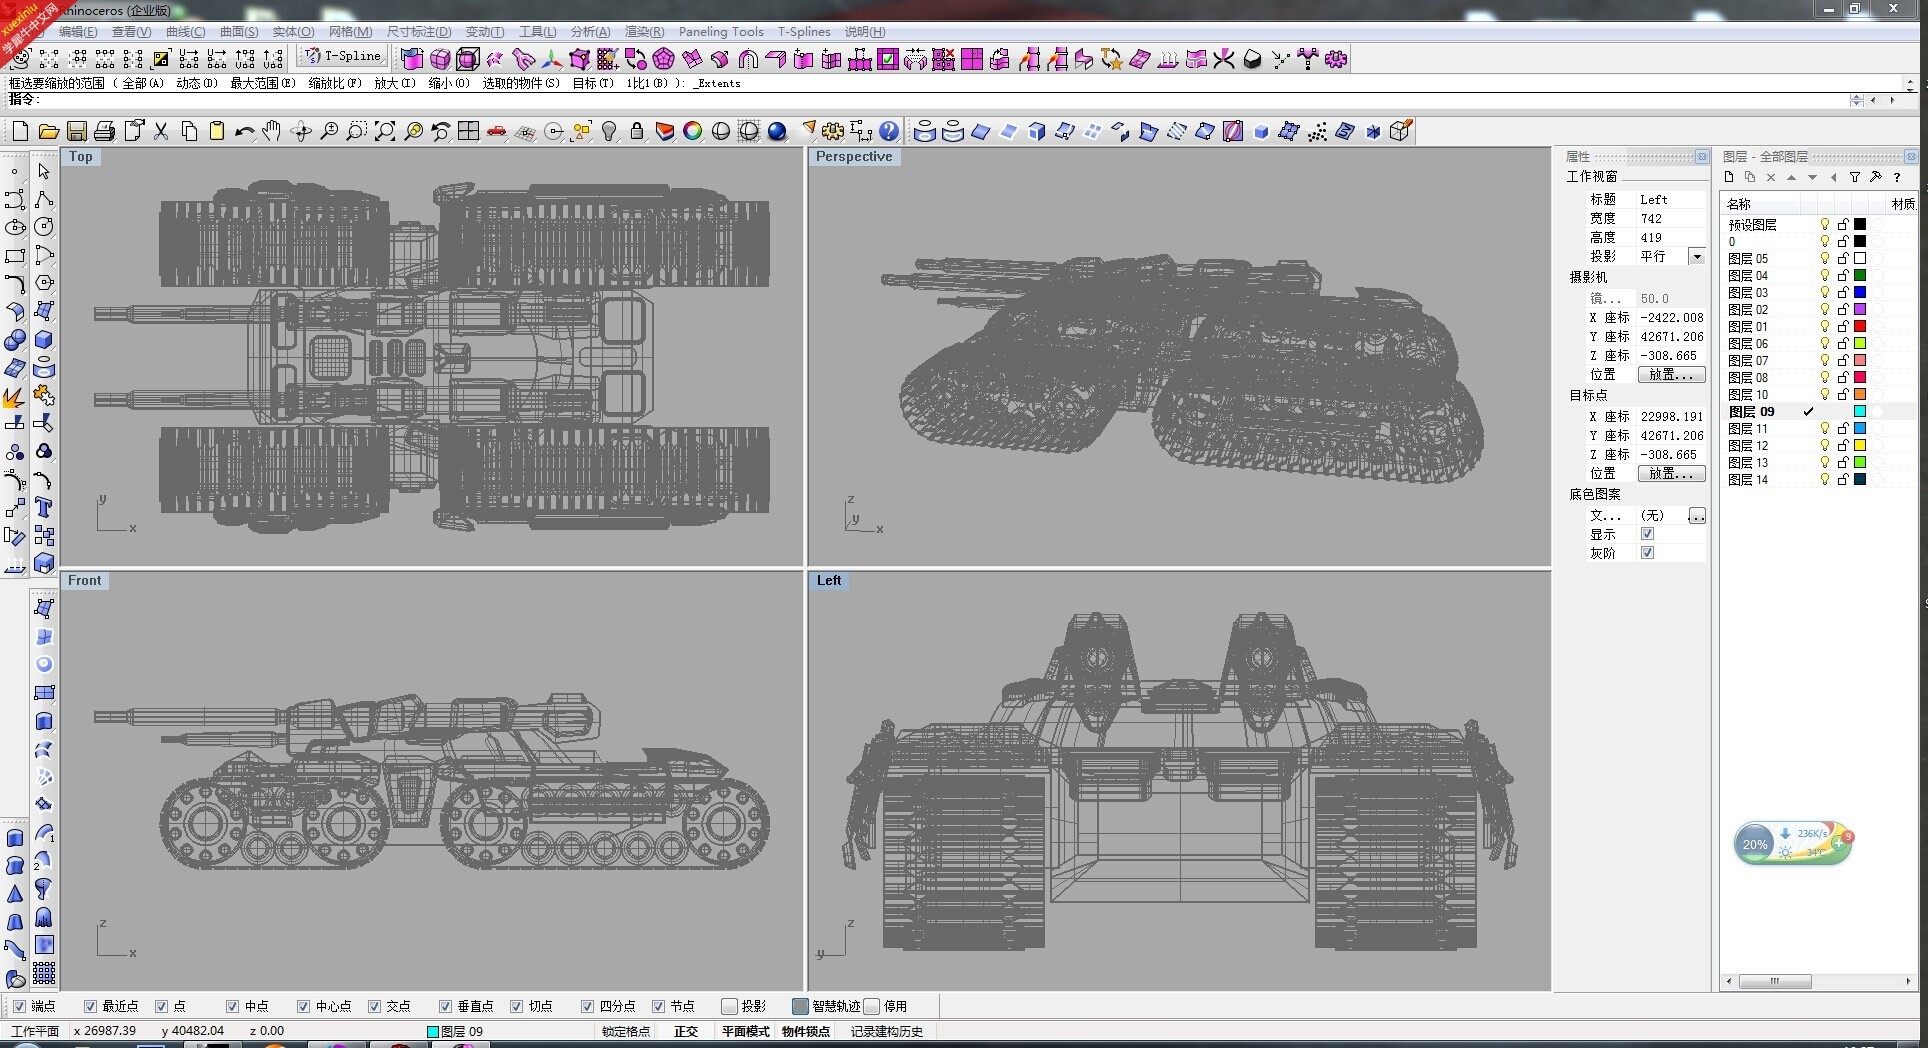Screen dimensions: 1928x1048
Task: Open the Paneling Tools menu
Action: [x=721, y=32]
